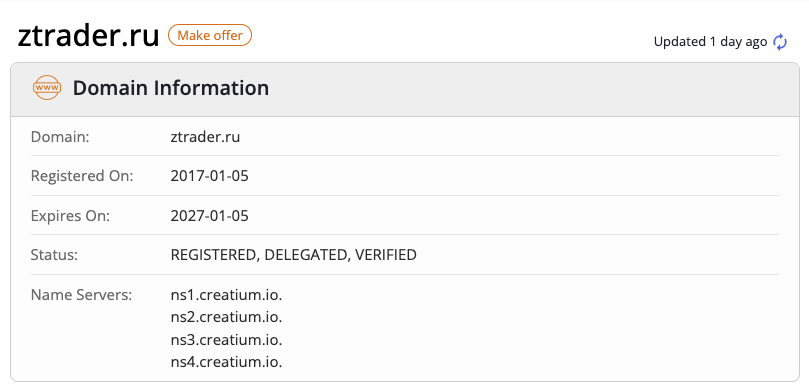Click the Expires On: label
The height and width of the screenshot is (392, 809).
pyautogui.click(x=71, y=216)
